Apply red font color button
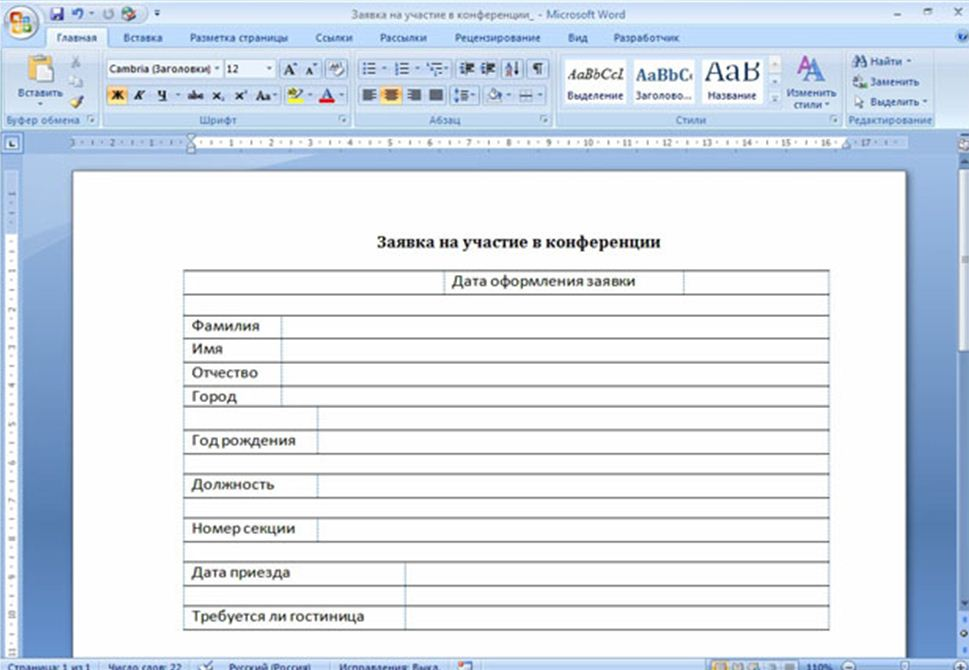This screenshot has height=670, width=969. pos(327,95)
